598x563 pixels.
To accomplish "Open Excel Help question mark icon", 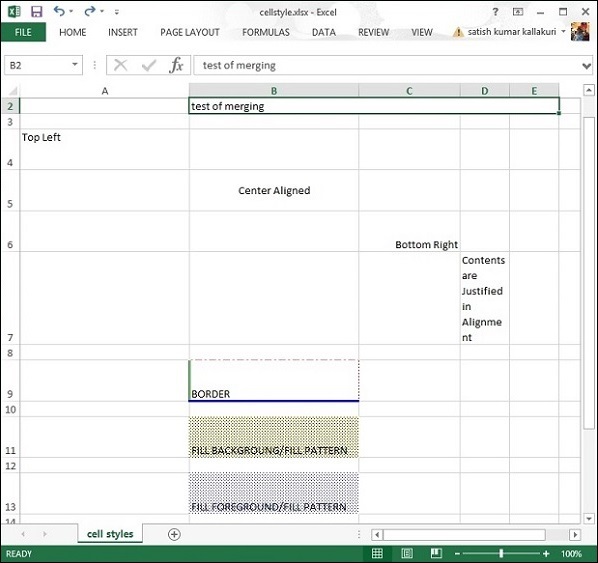I will pos(495,12).
